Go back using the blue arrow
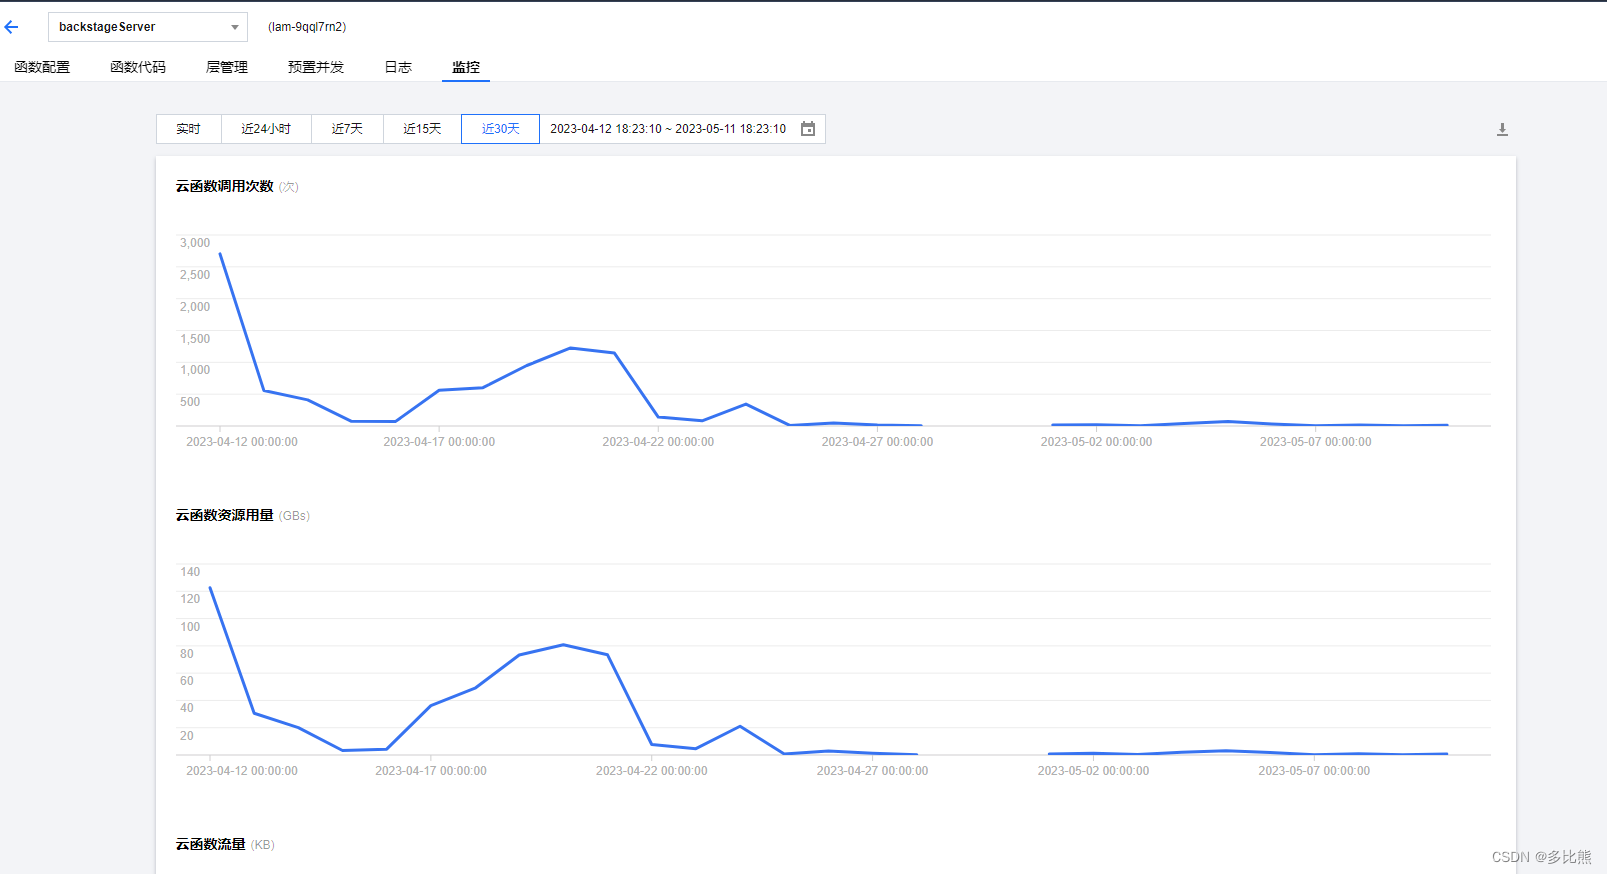Screen dimensions: 1607x874 [x=12, y=27]
